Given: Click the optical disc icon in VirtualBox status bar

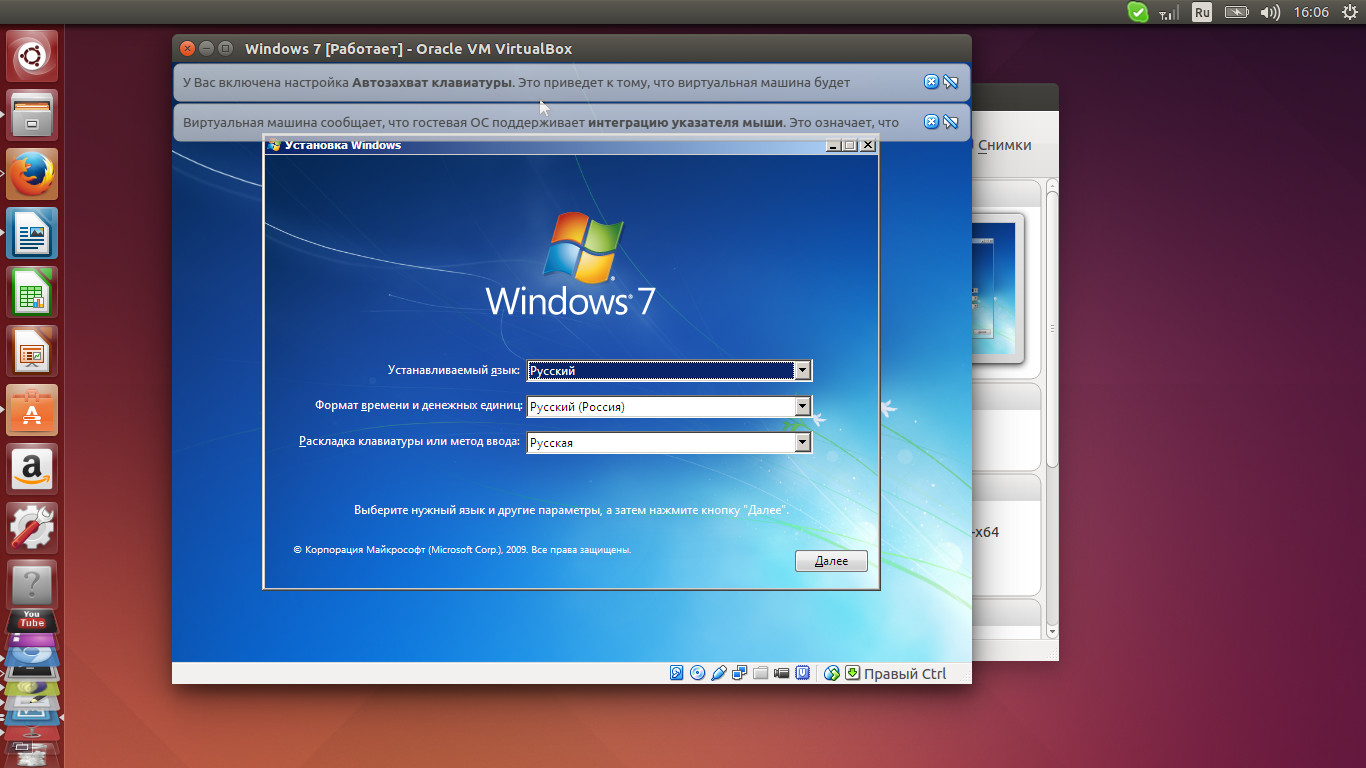Looking at the screenshot, I should tap(698, 673).
